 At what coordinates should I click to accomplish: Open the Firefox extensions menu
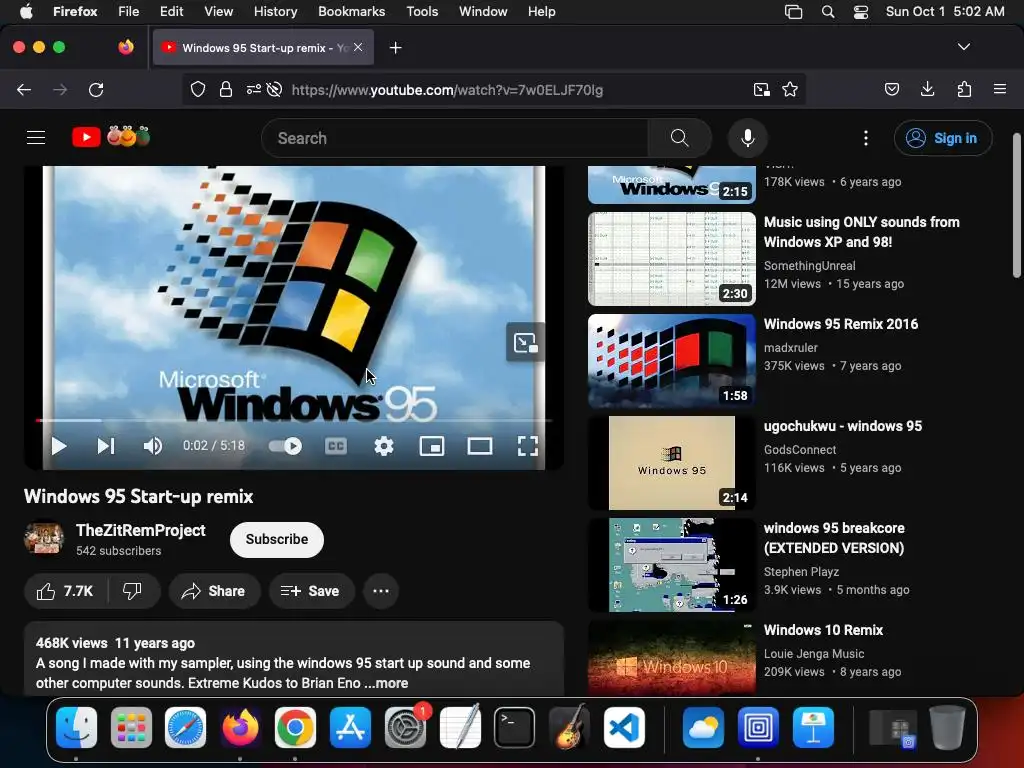tap(965, 89)
